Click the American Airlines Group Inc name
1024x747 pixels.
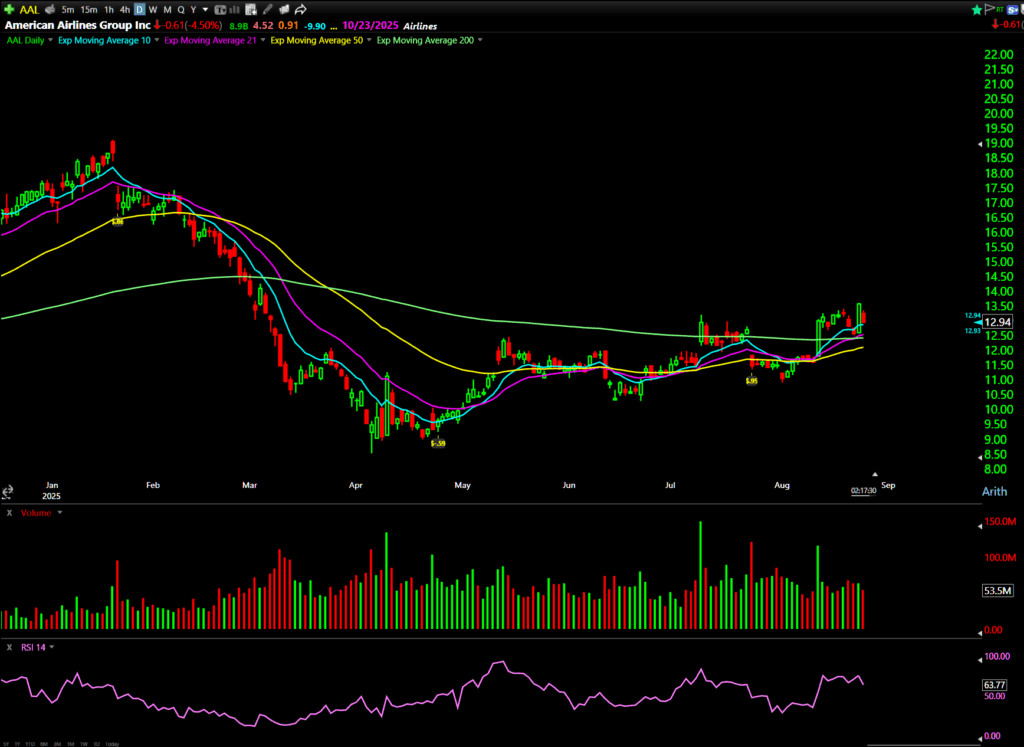point(78,25)
